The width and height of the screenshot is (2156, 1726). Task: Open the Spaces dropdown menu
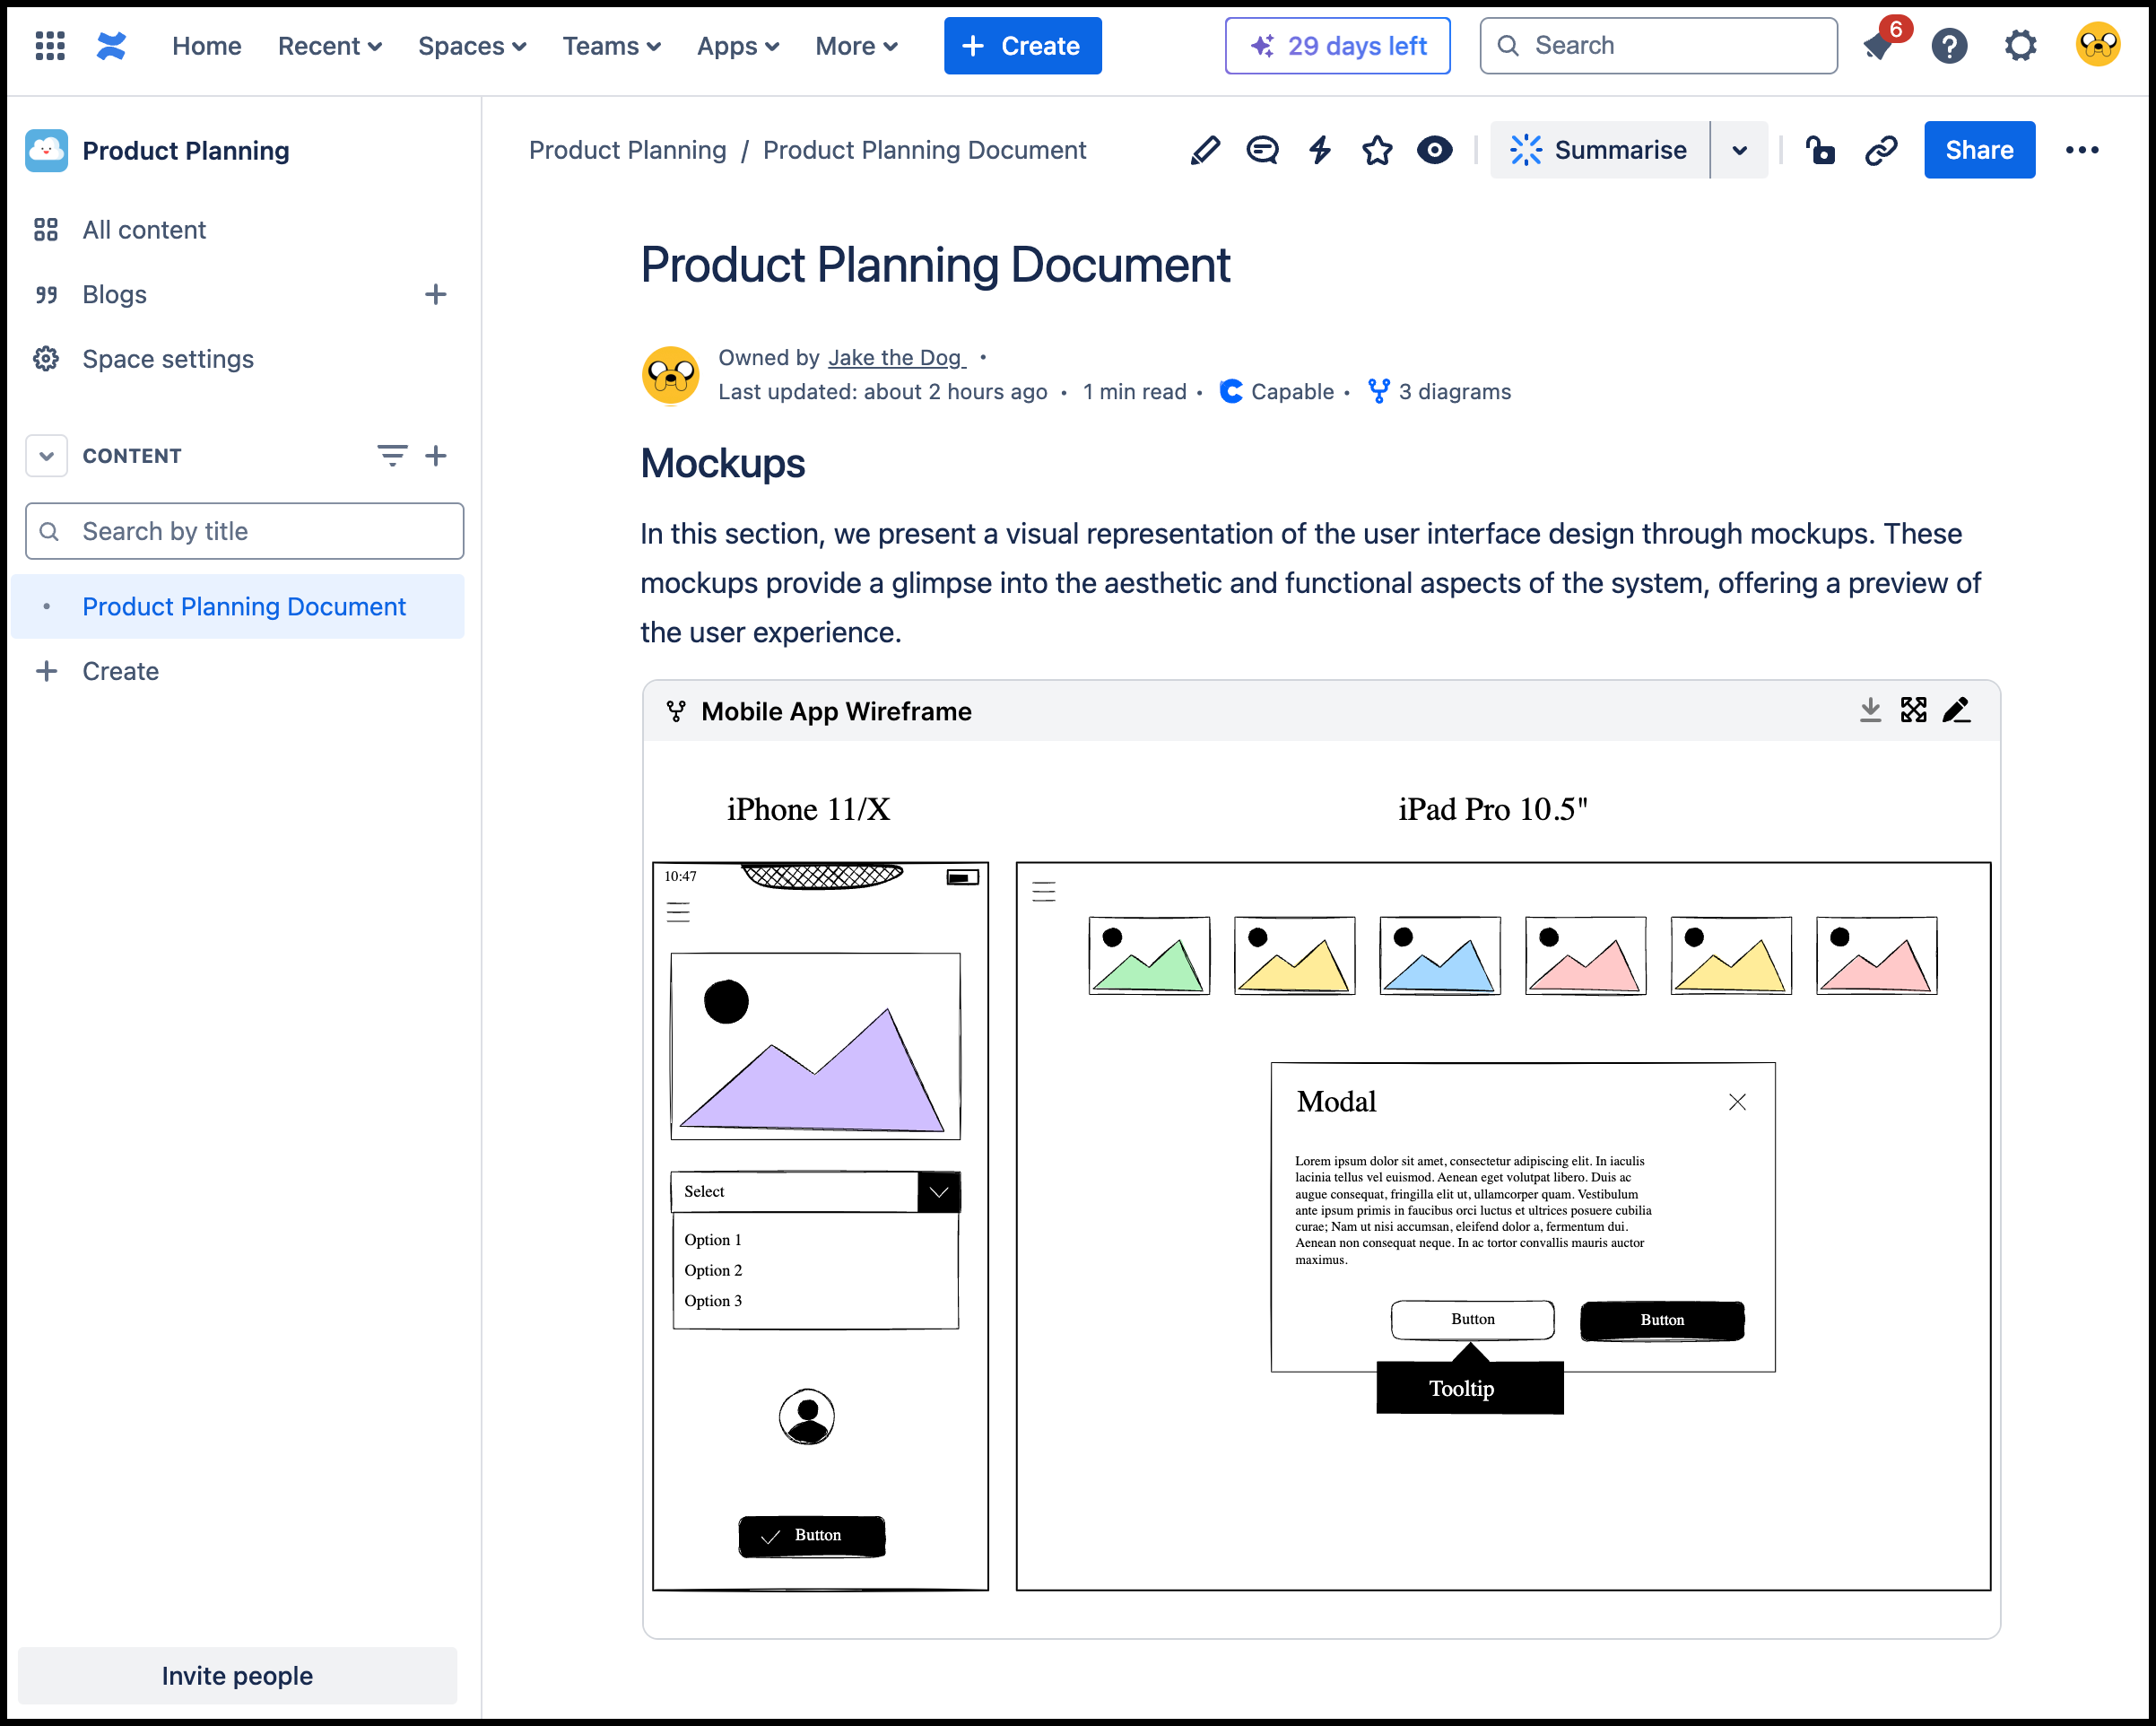coord(472,46)
